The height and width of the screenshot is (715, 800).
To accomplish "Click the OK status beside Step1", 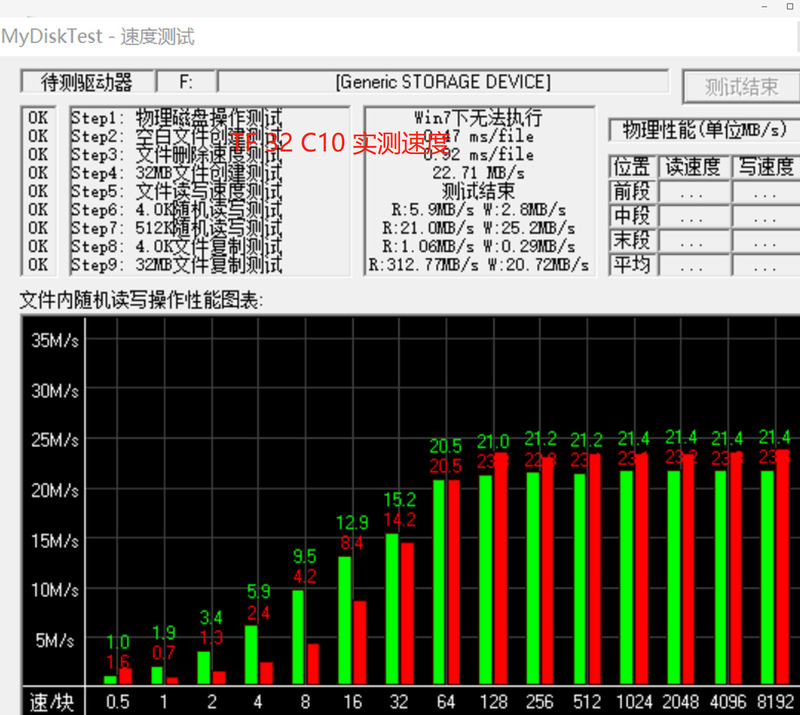I will (38, 118).
